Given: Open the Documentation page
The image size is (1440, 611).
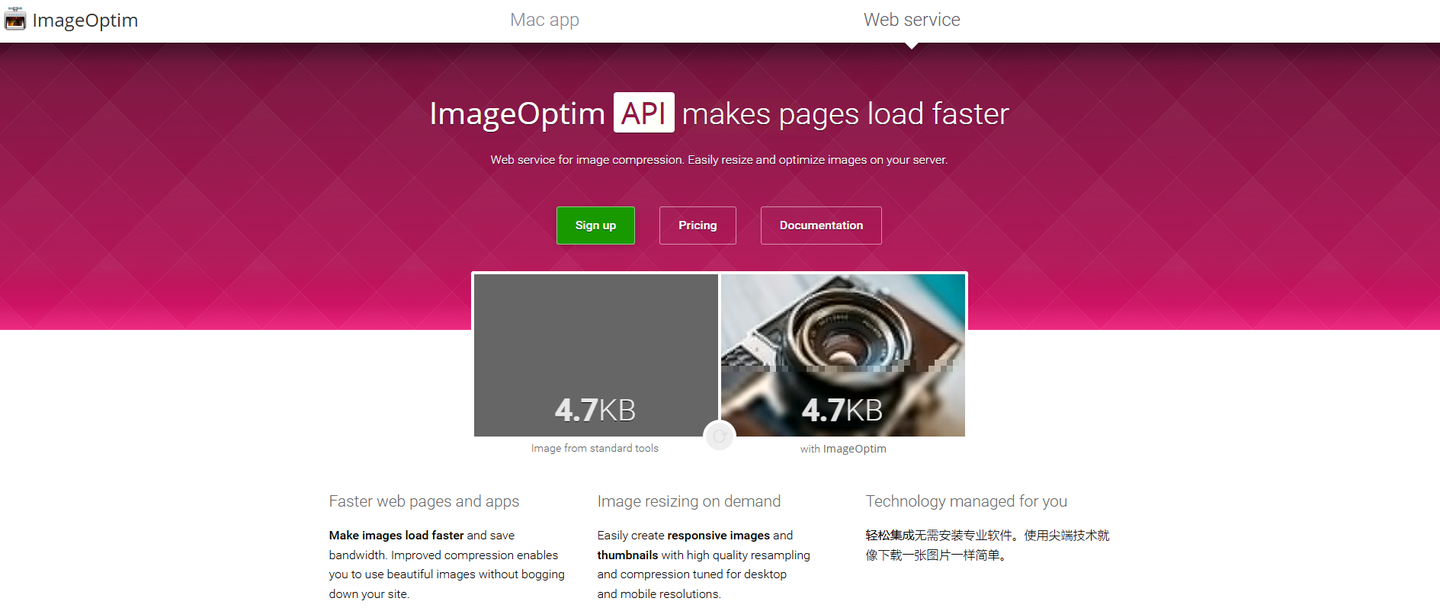Looking at the screenshot, I should click(x=821, y=225).
